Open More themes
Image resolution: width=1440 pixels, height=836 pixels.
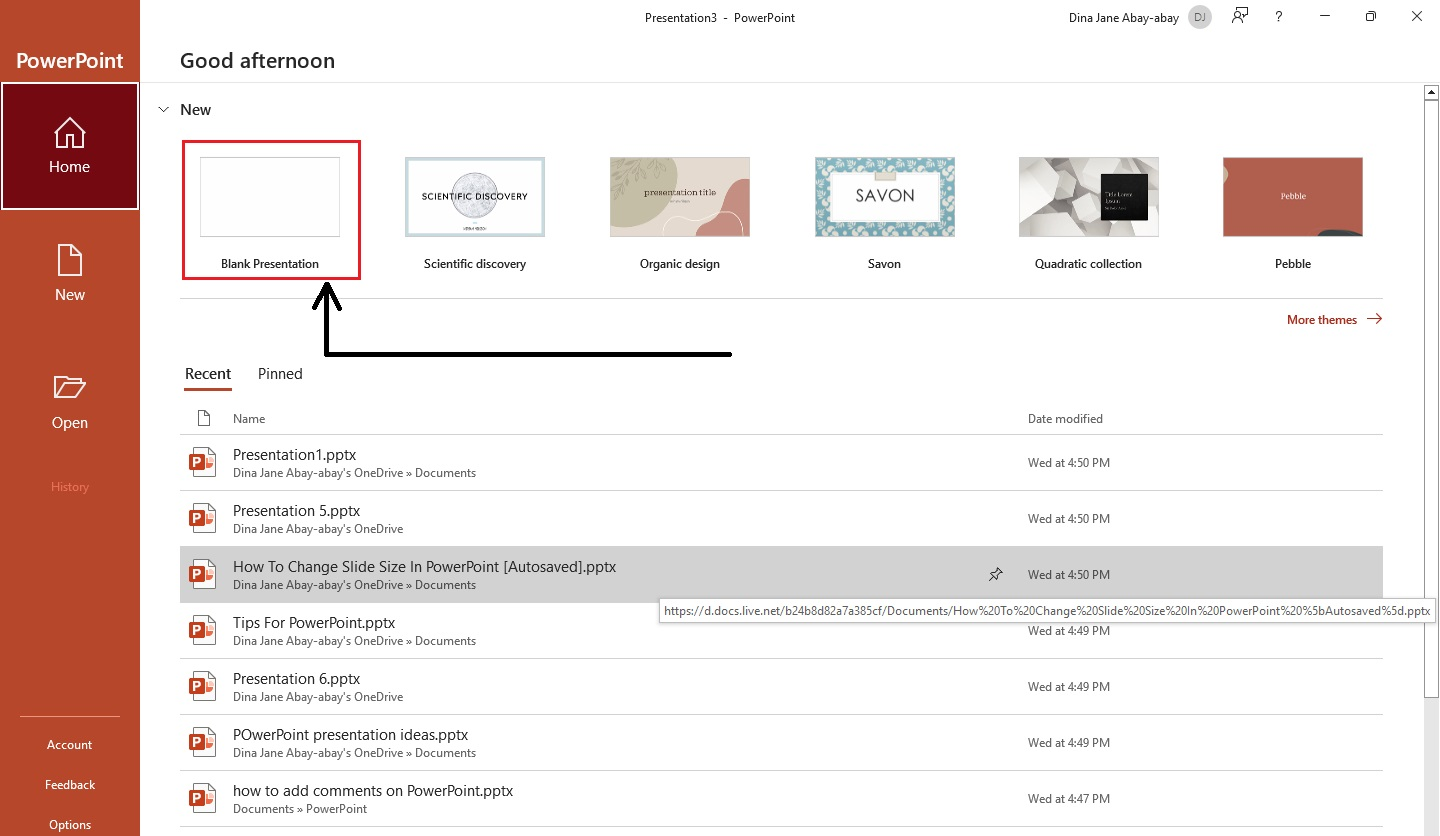1321,319
